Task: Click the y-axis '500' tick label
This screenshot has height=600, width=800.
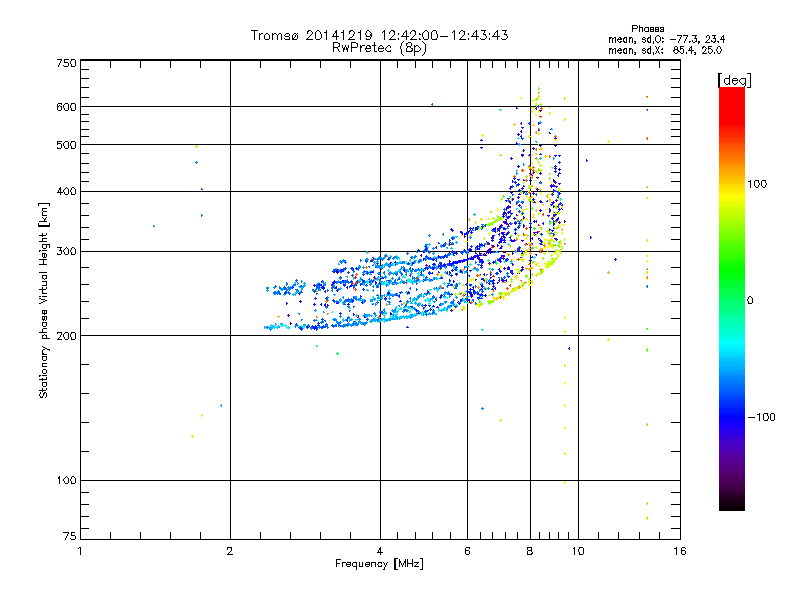Action: click(67, 145)
